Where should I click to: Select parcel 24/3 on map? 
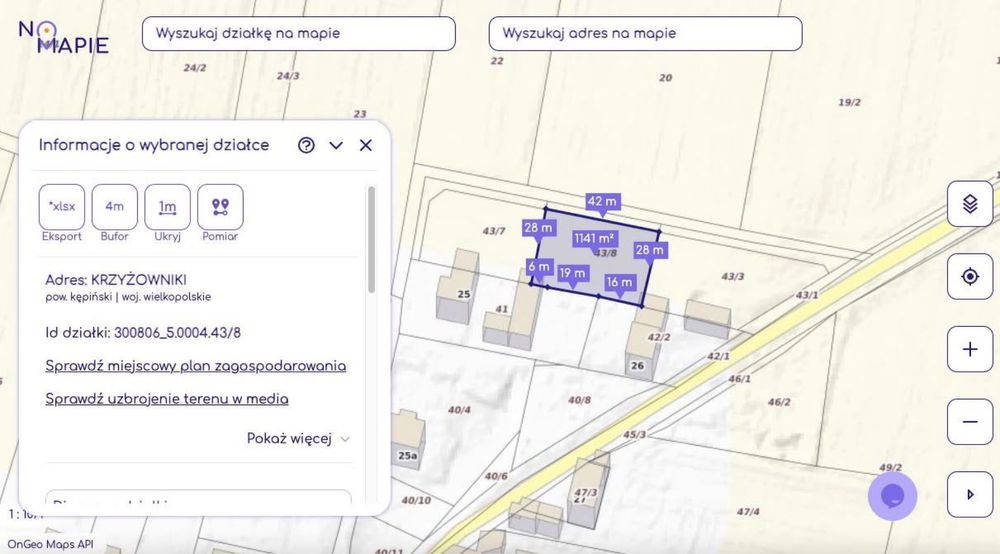tap(288, 76)
